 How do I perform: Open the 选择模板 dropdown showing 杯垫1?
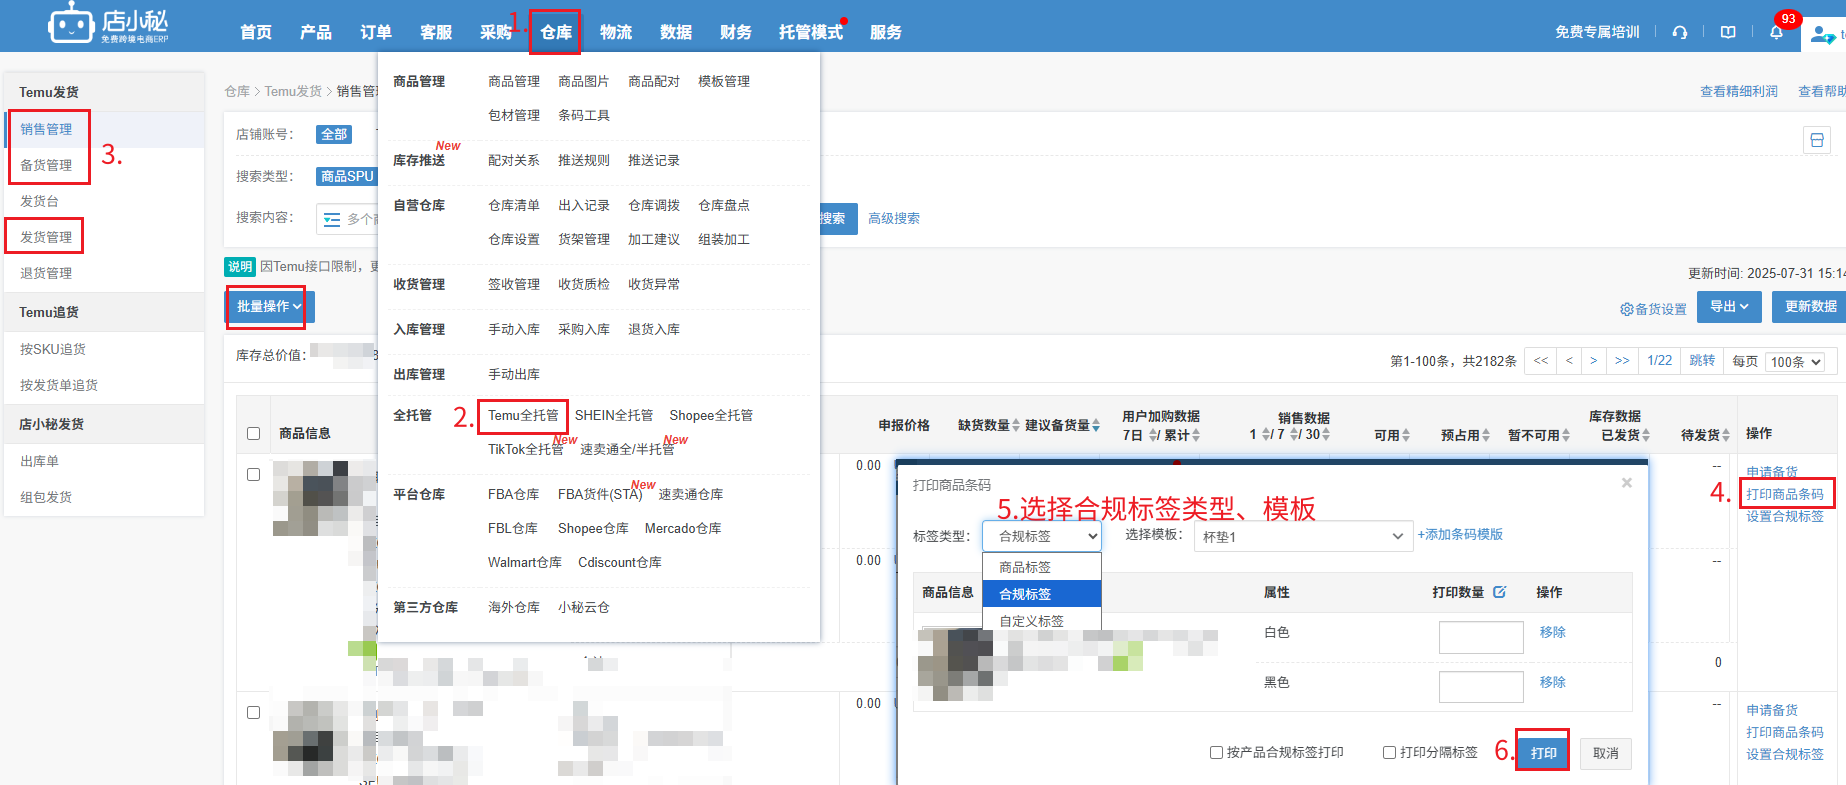1303,536
